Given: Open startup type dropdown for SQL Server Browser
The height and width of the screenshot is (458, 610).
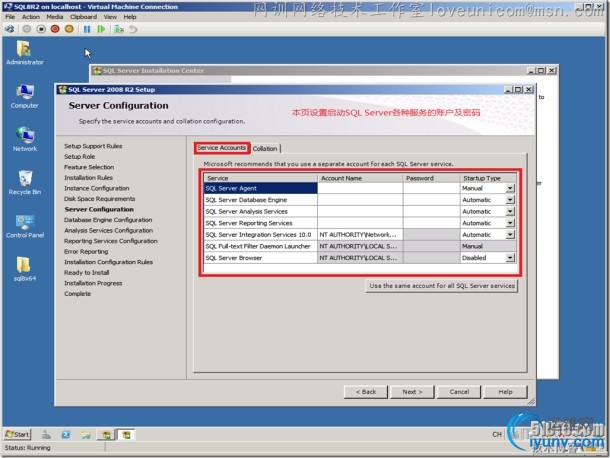Looking at the screenshot, I should 510,258.
